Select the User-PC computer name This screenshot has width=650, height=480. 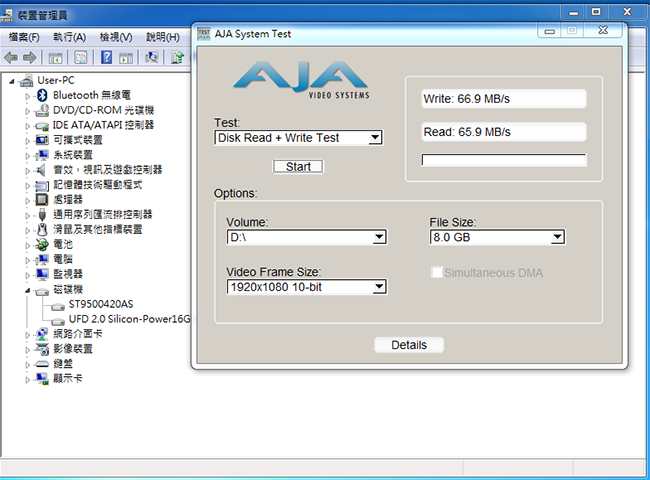click(56, 80)
